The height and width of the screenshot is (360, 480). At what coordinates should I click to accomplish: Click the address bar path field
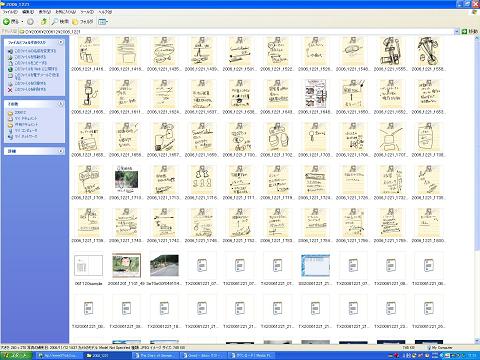pyautogui.click(x=237, y=32)
